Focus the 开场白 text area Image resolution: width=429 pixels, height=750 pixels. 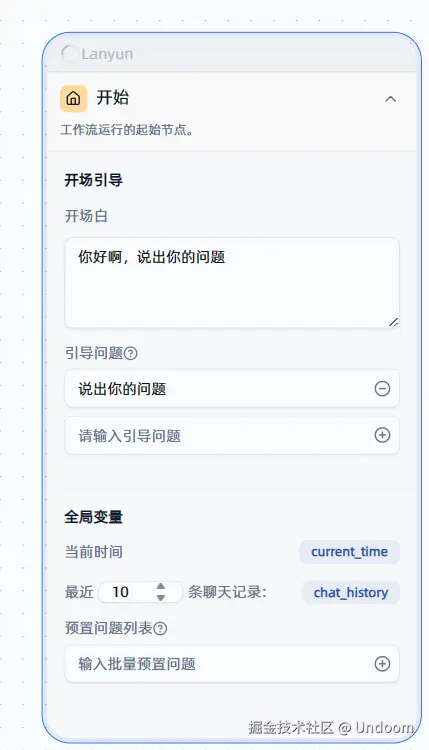232,283
